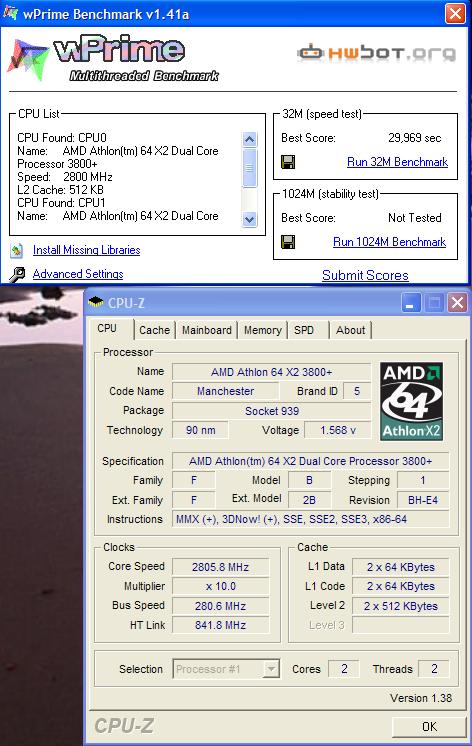Open the Memory tab

pyautogui.click(x=263, y=330)
